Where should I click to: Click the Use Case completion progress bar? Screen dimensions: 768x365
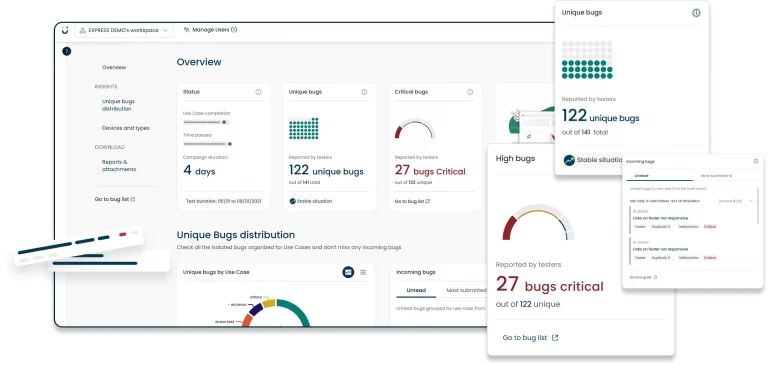[206, 122]
